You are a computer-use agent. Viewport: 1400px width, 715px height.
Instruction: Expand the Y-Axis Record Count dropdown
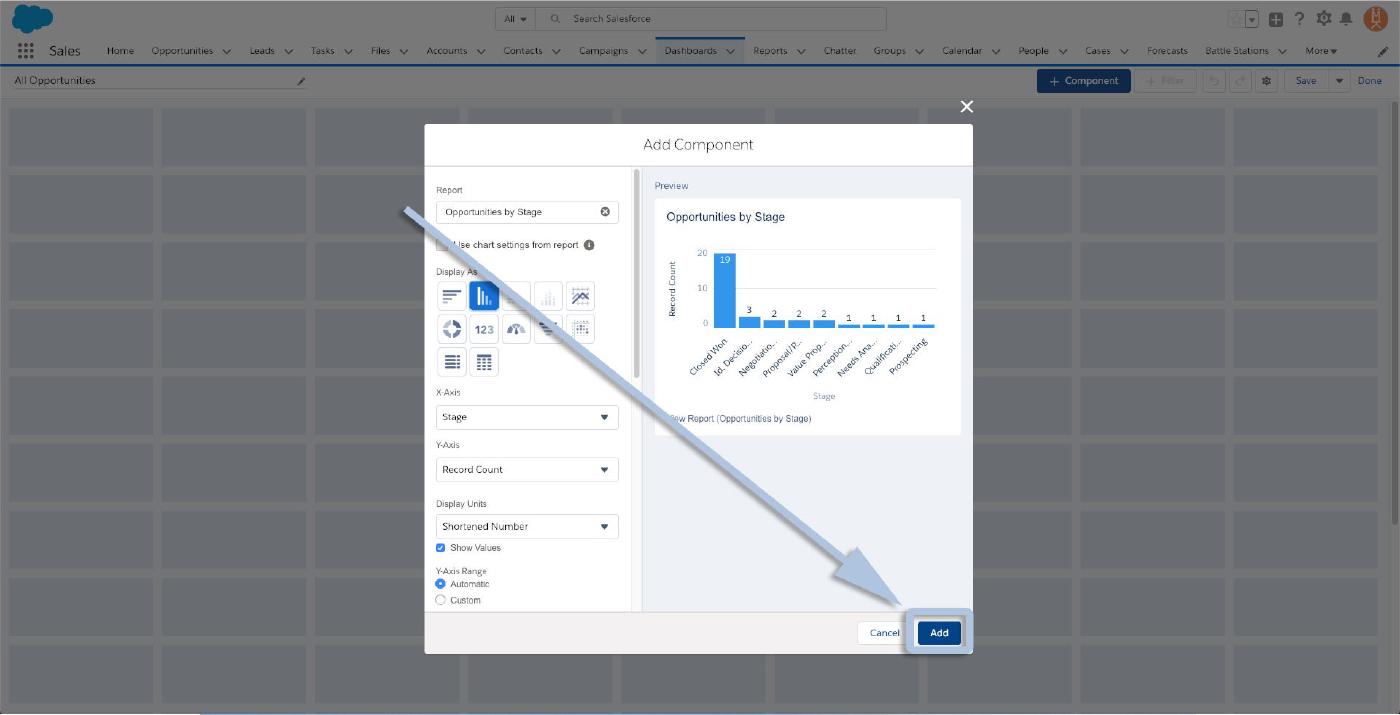(527, 469)
